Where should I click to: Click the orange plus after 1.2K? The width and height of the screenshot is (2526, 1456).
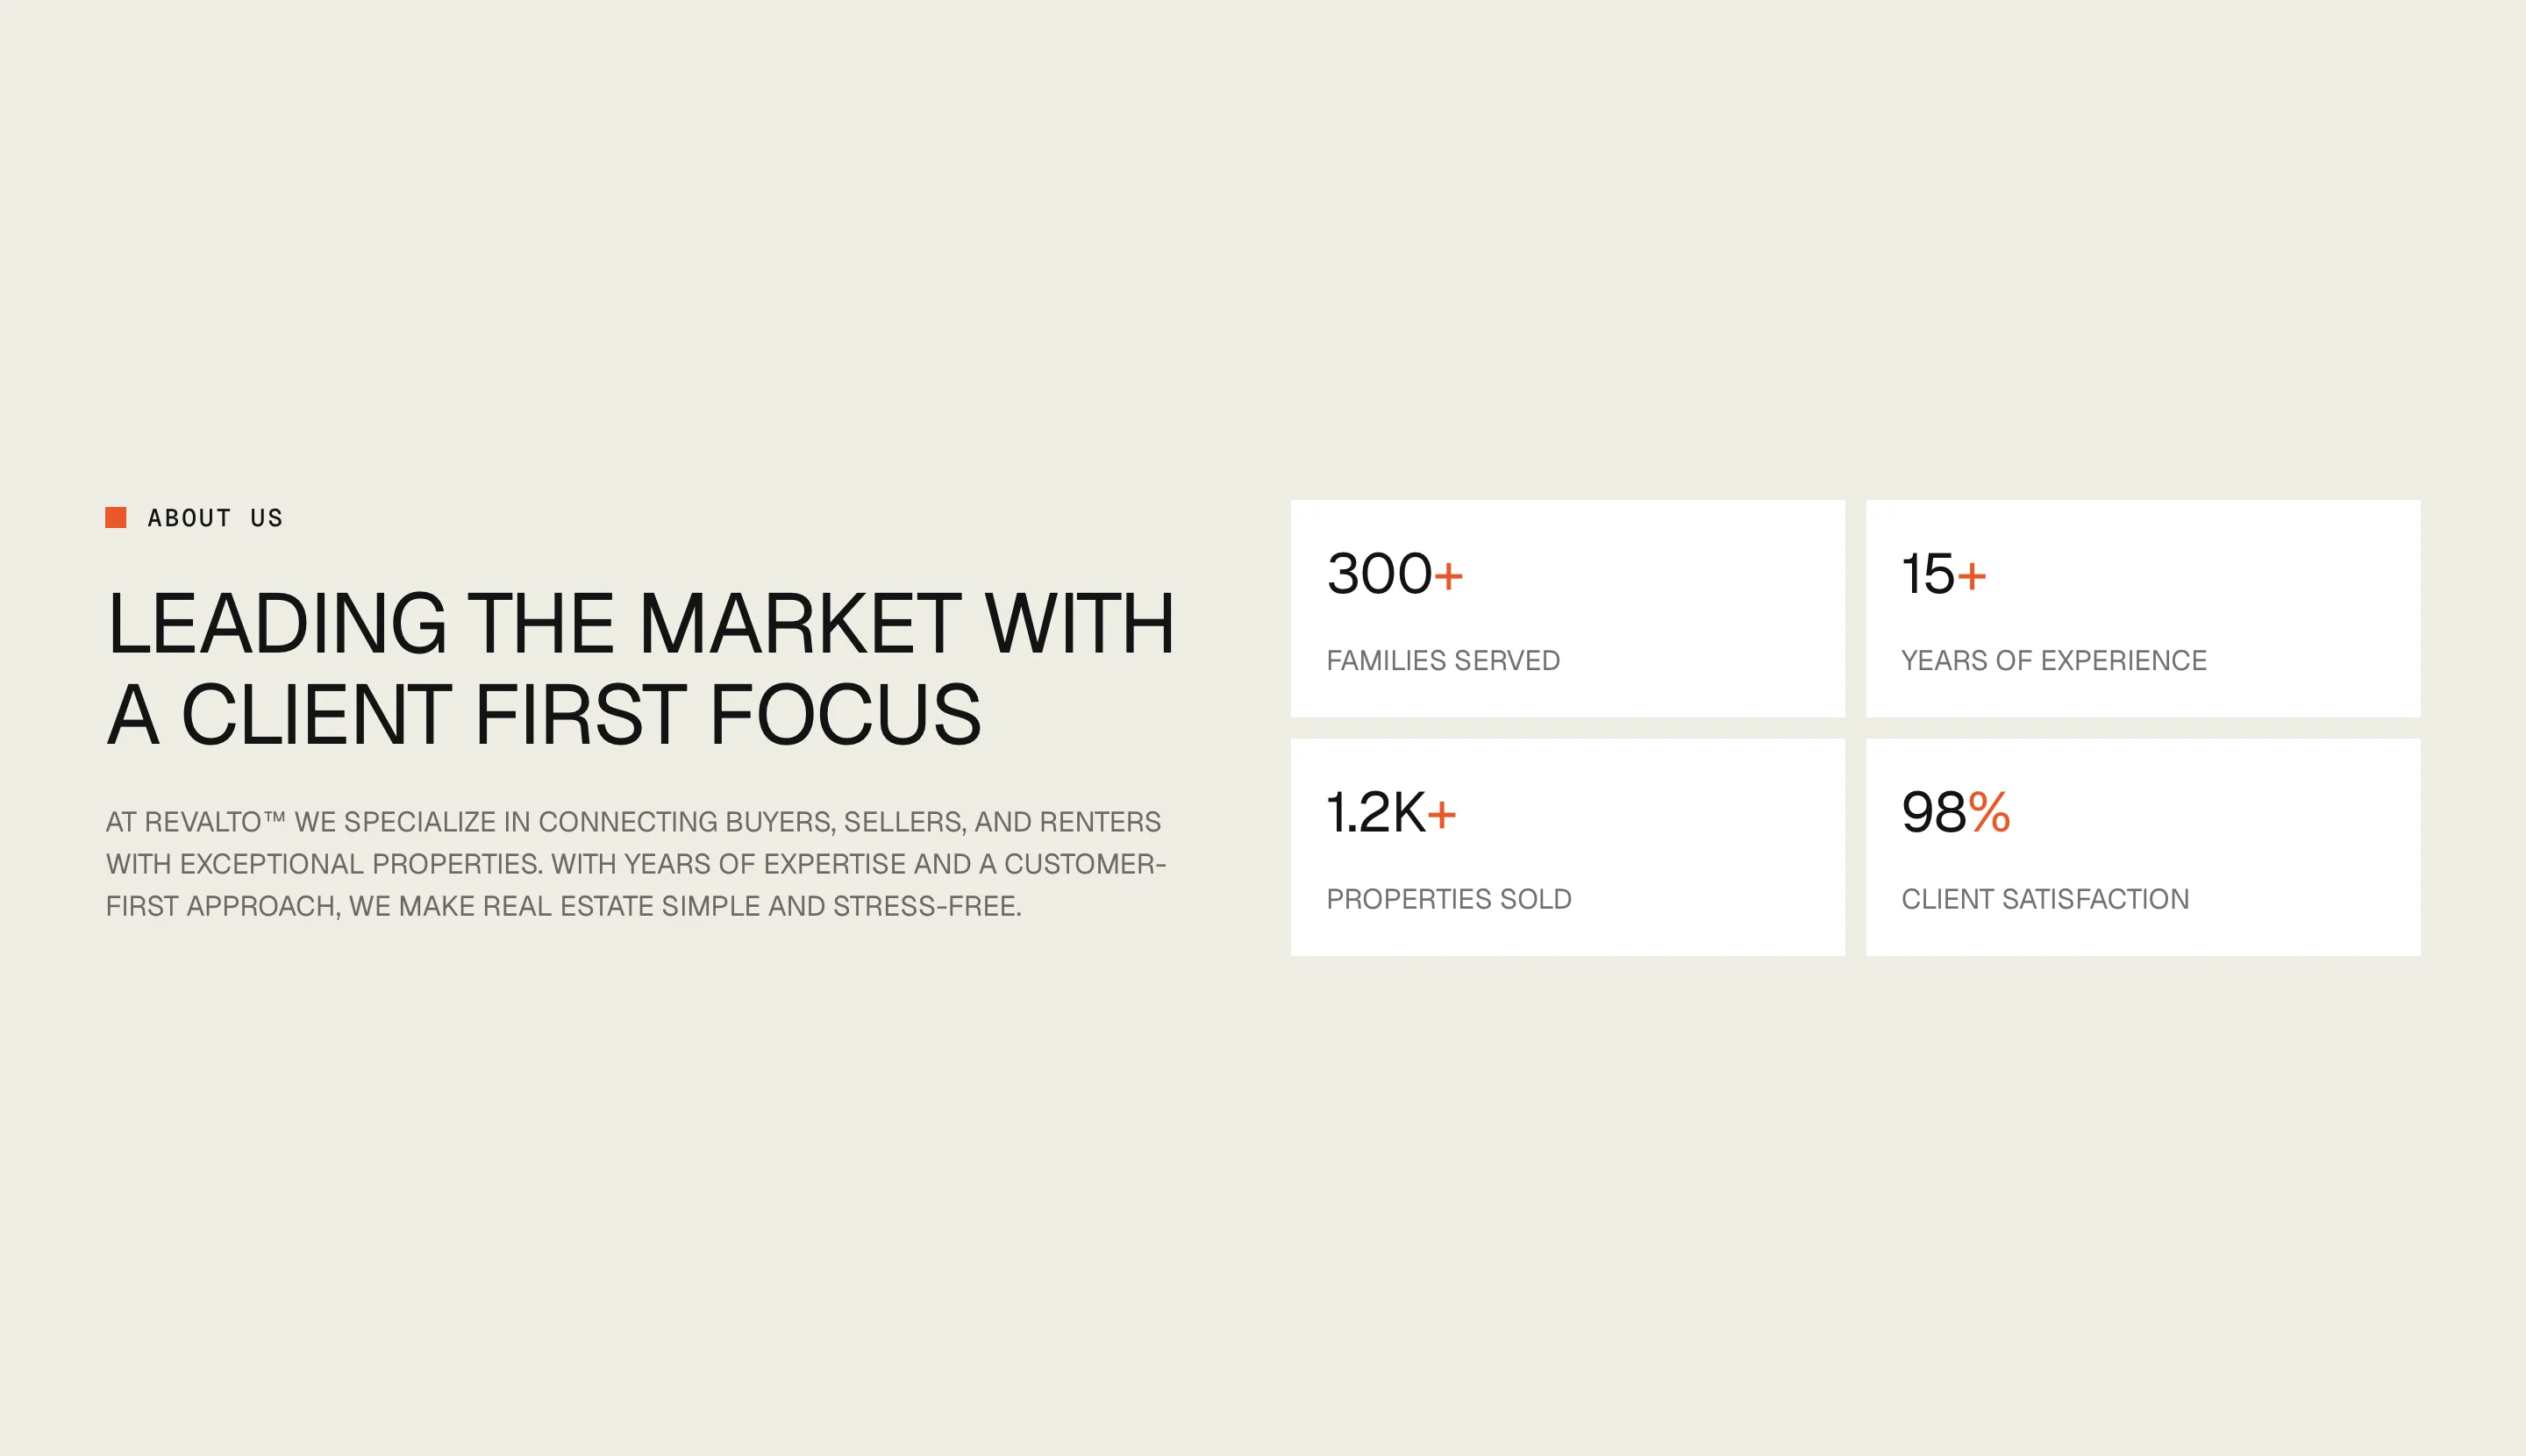1442,815
